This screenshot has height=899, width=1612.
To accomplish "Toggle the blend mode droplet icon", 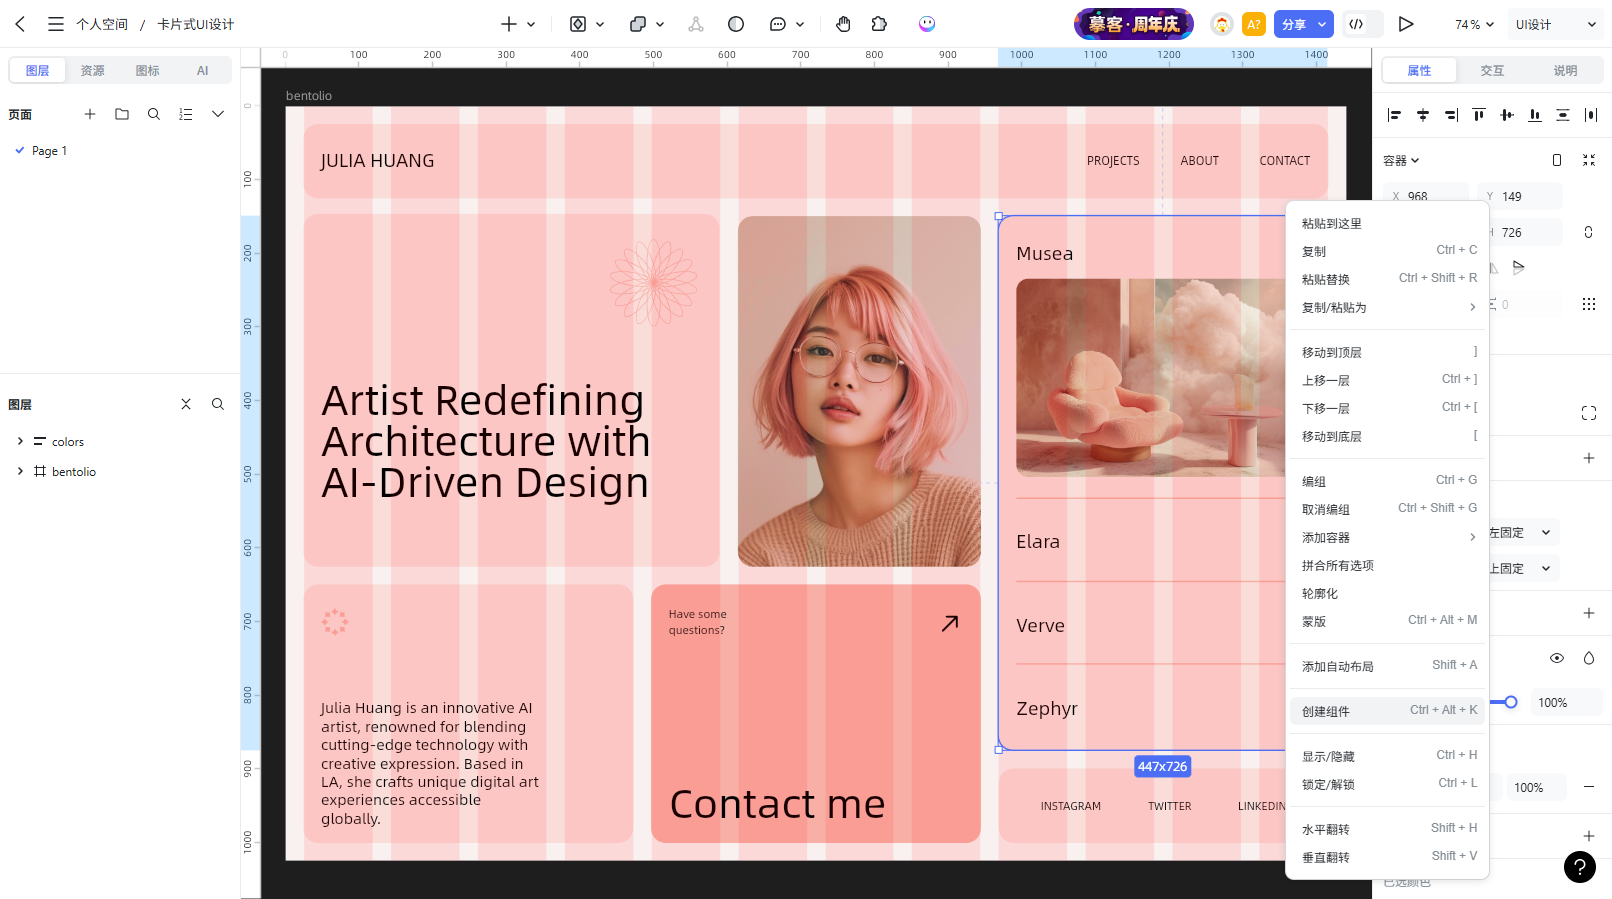I will [1589, 658].
